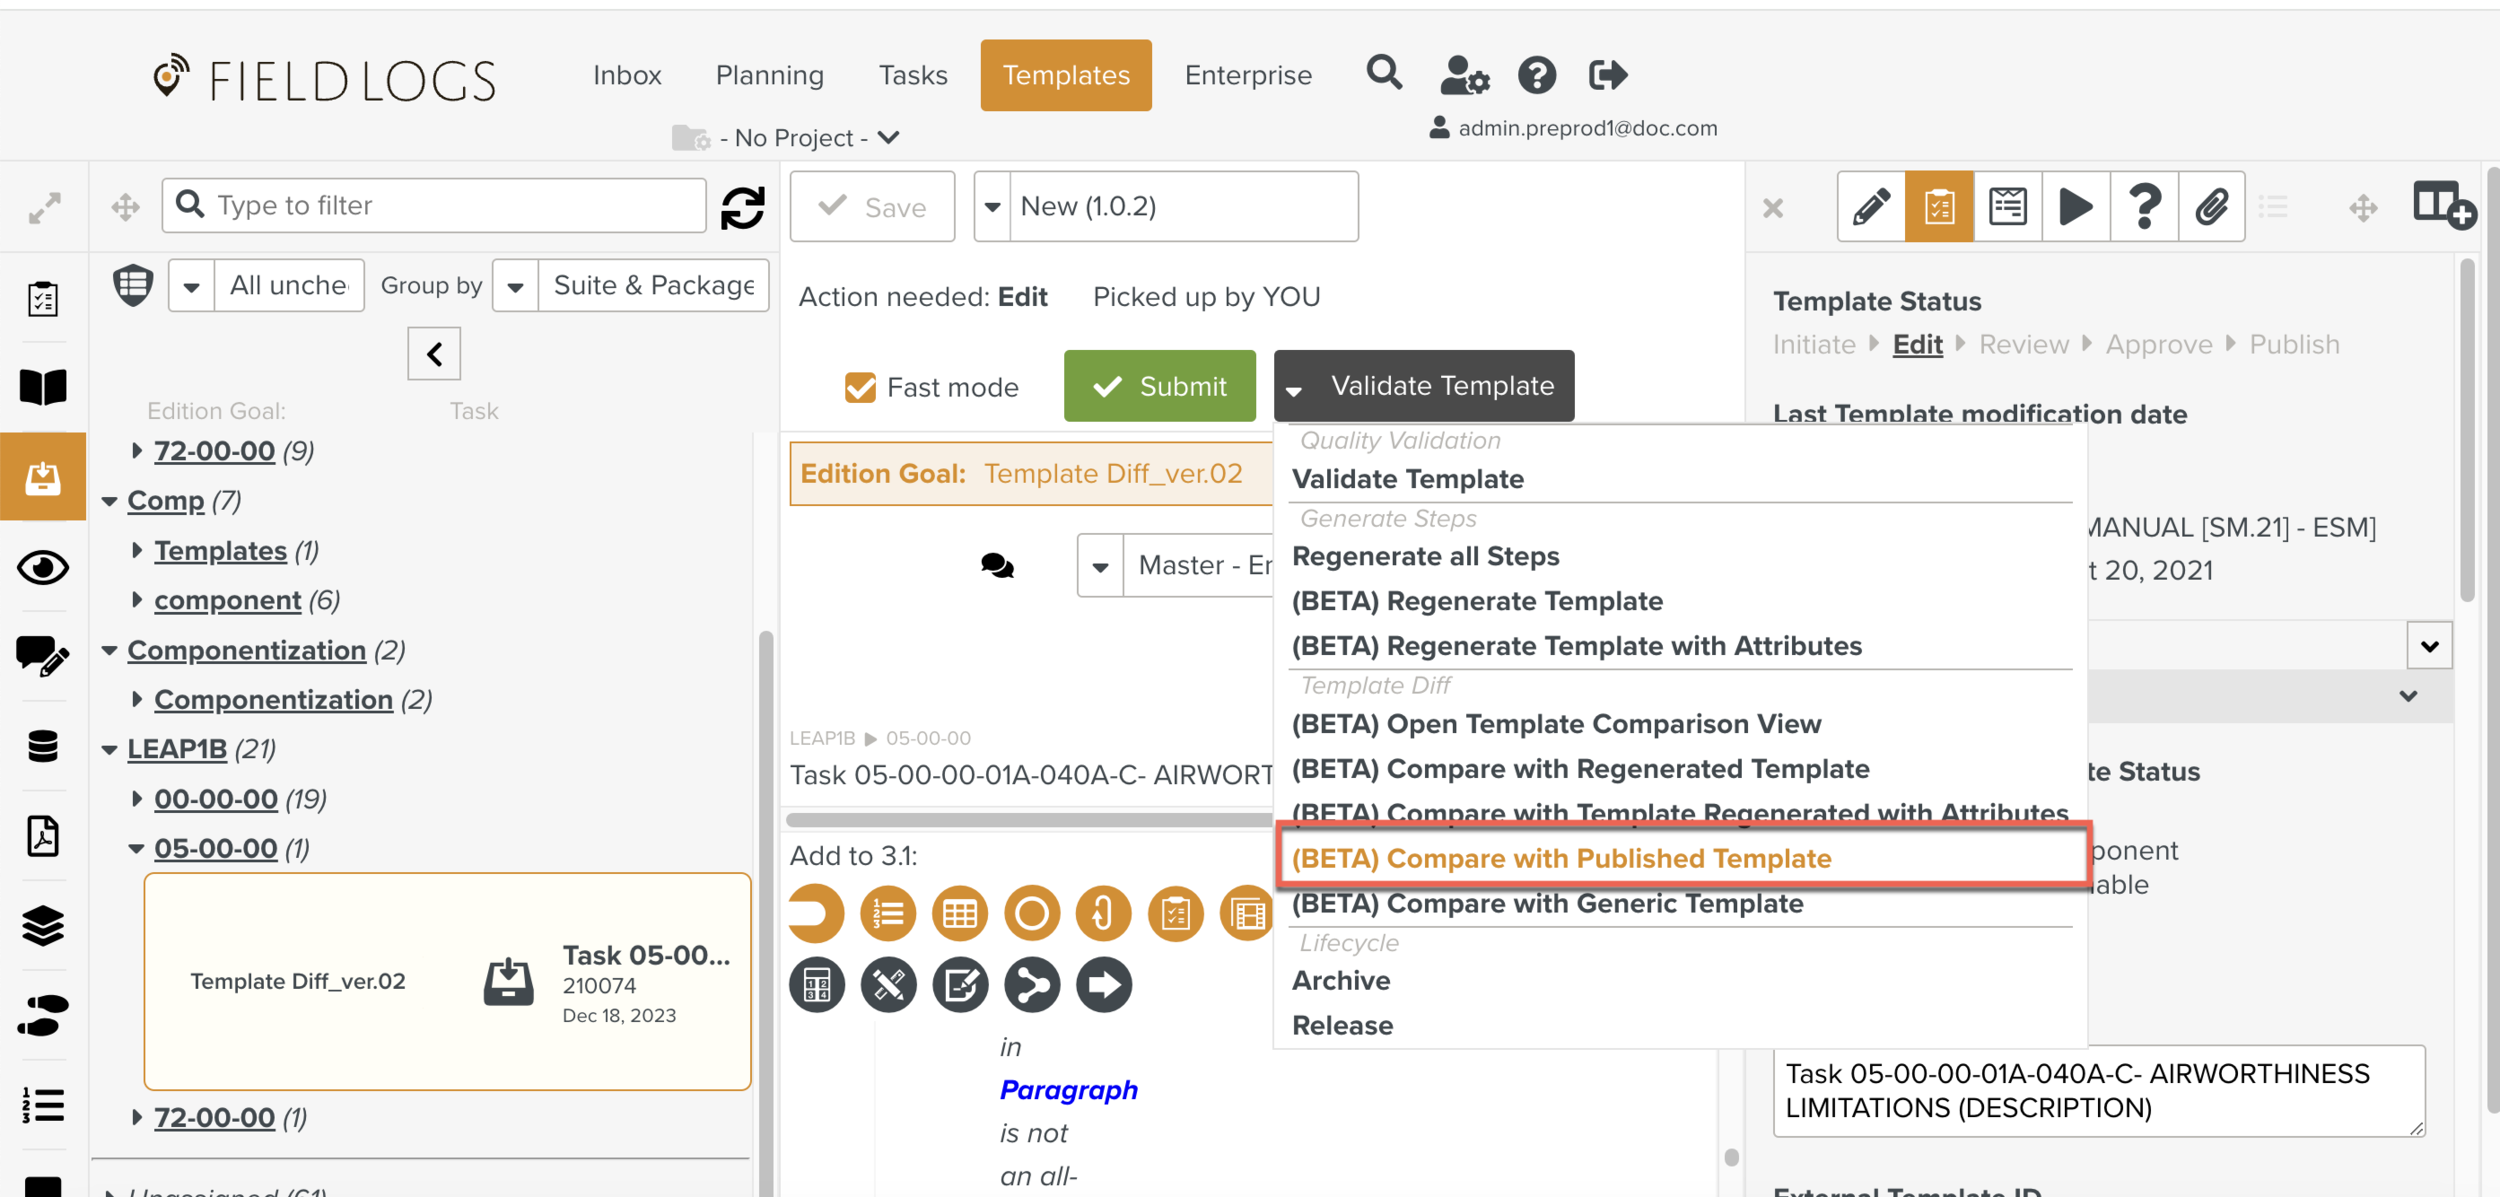Click the play run icon in right toolbar

[2076, 207]
